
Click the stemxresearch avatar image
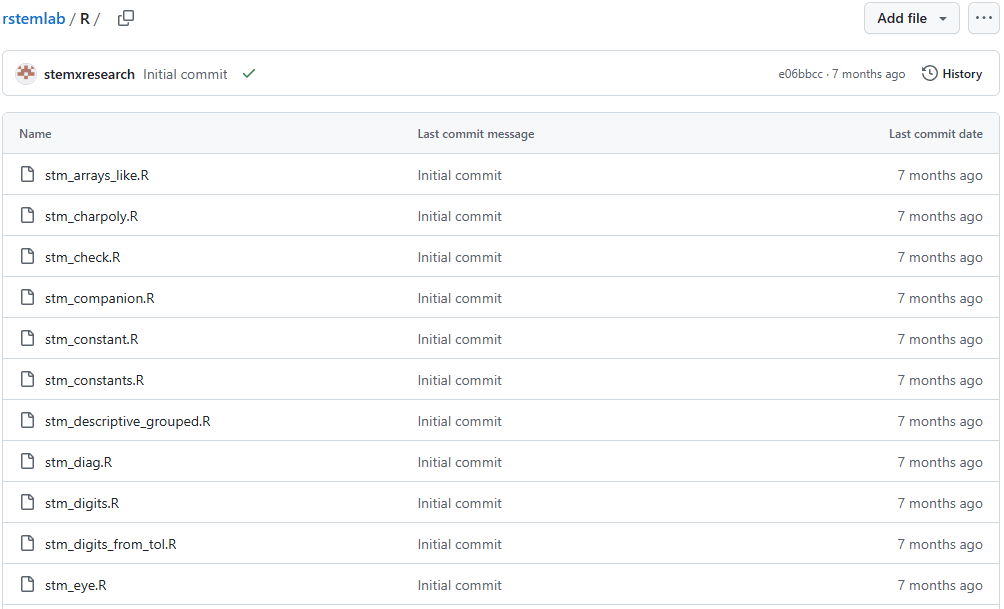click(x=26, y=74)
